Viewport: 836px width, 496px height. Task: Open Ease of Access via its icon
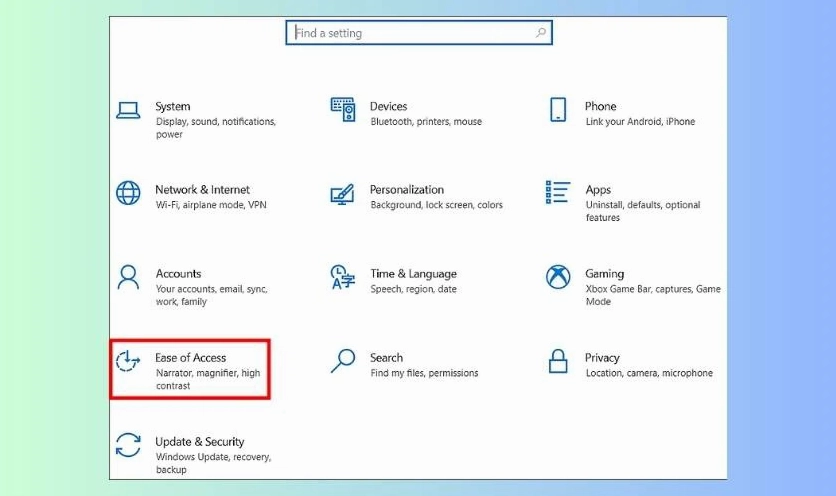(128, 360)
